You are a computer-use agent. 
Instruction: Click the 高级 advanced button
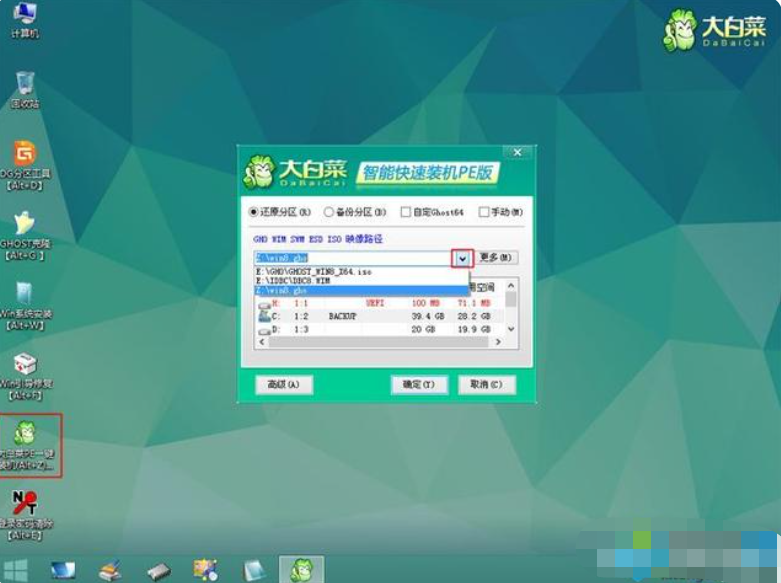tap(284, 385)
